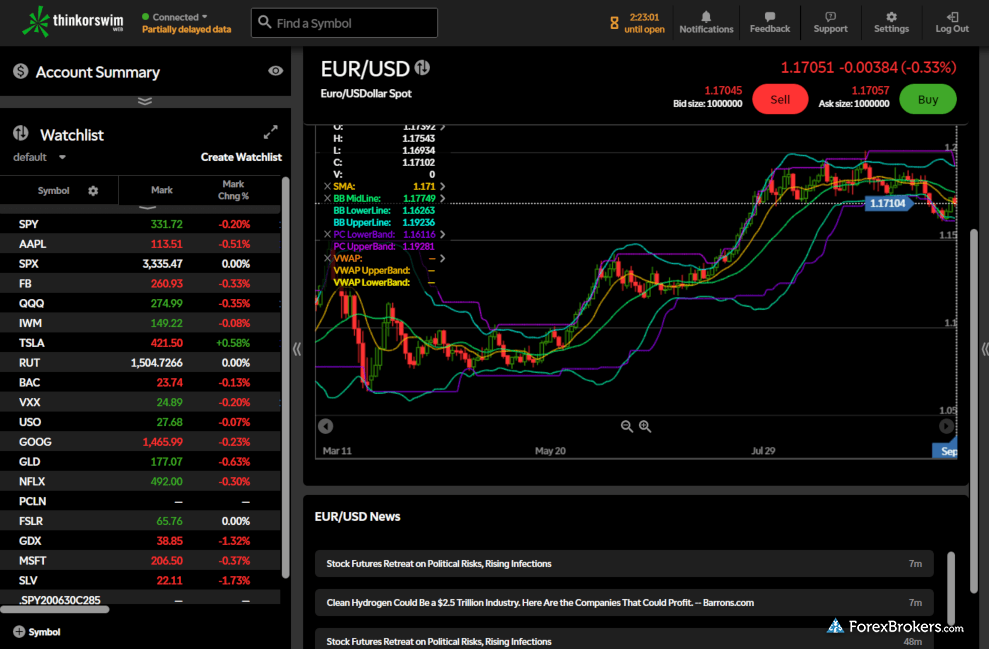Click the QQQ watchlist row
The image size is (989, 649).
pyautogui.click(x=141, y=303)
